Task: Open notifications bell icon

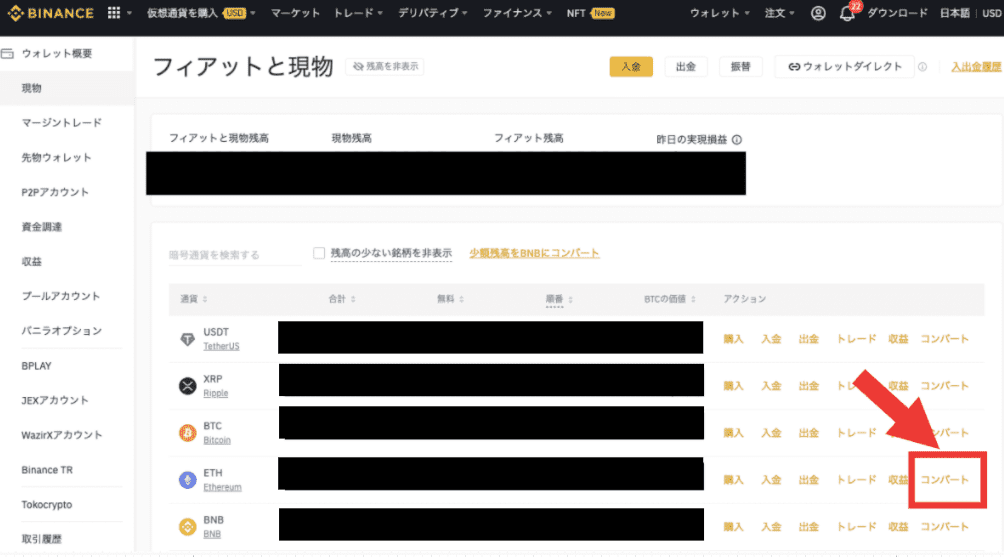Action: click(x=846, y=13)
